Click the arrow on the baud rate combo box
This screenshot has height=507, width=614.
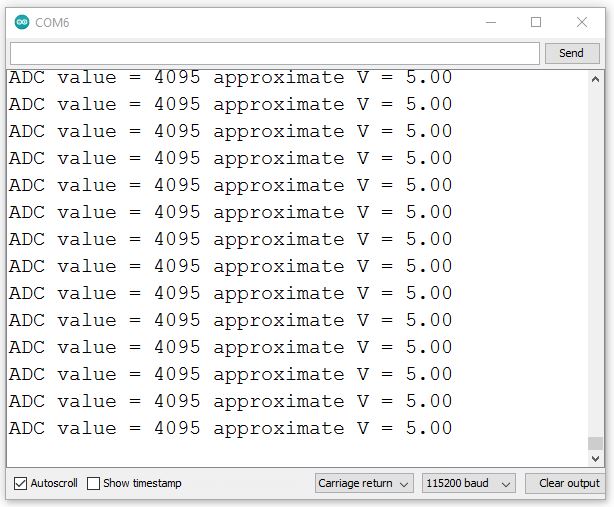506,484
